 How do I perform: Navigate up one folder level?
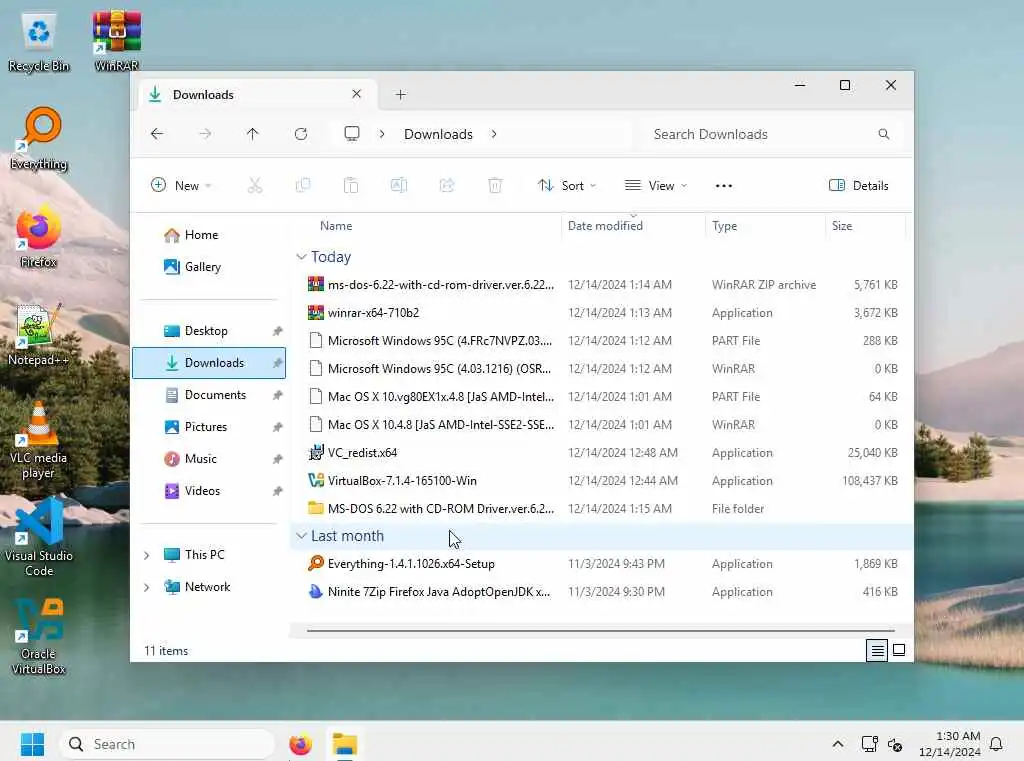pyautogui.click(x=253, y=134)
